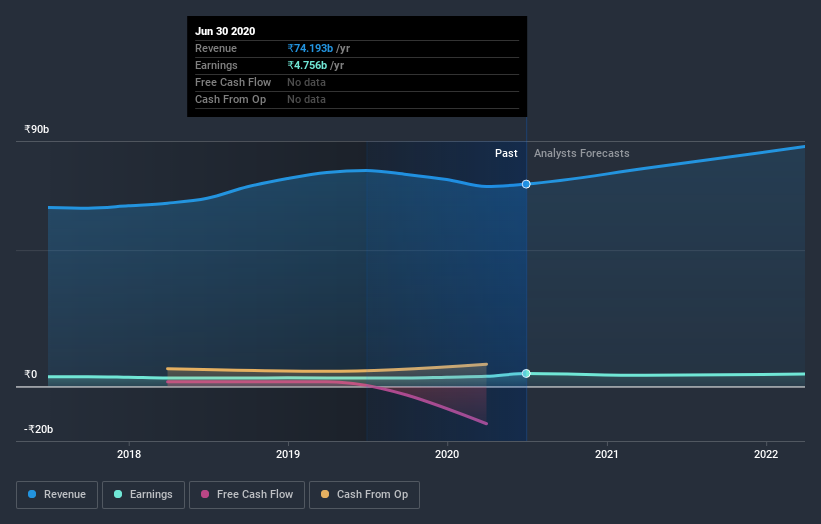
Task: Click the Past section label
Action: [x=506, y=153]
